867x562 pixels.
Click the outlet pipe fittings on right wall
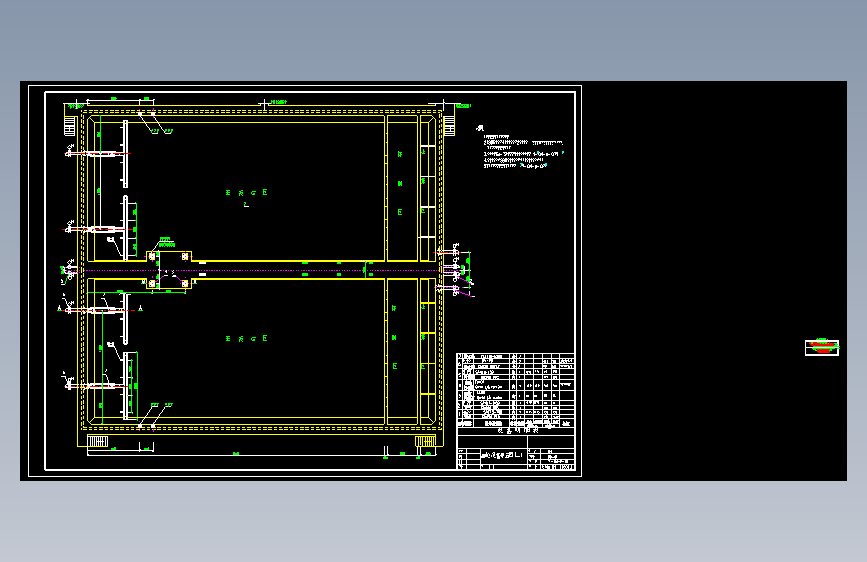tap(455, 269)
